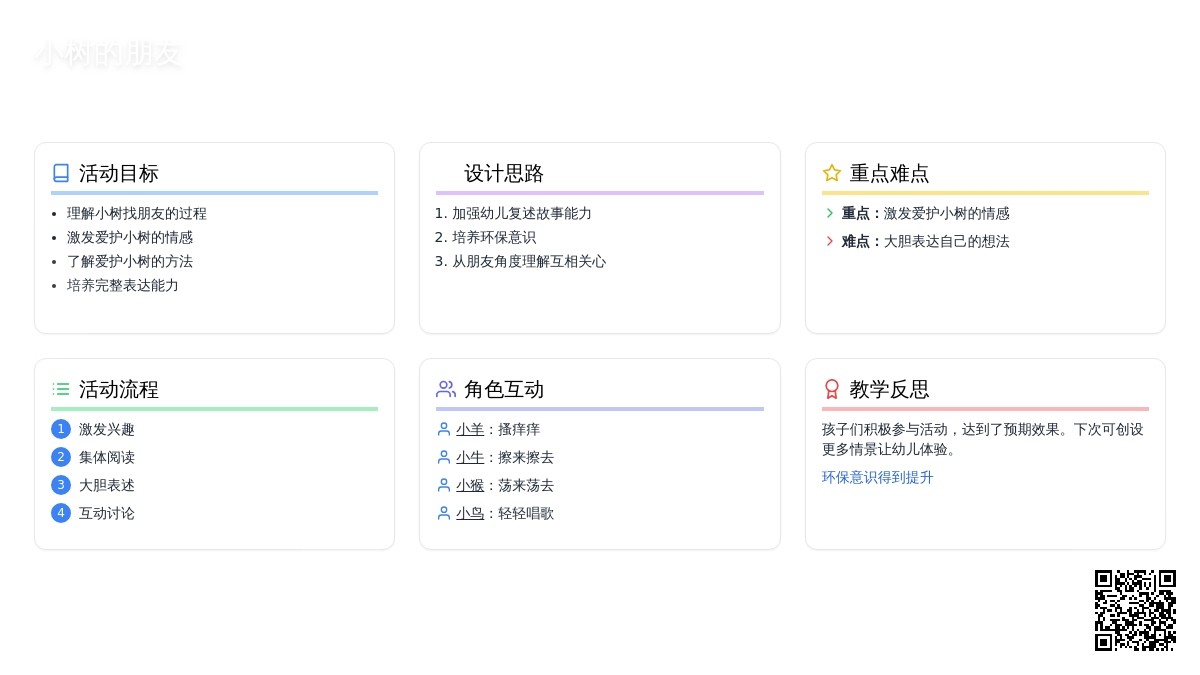Click the person icon next to 小羊
The image size is (1200, 675).
(x=444, y=429)
